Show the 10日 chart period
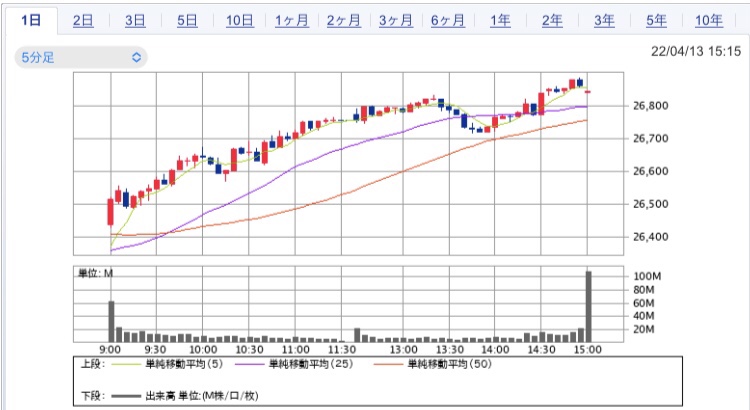 click(x=240, y=21)
